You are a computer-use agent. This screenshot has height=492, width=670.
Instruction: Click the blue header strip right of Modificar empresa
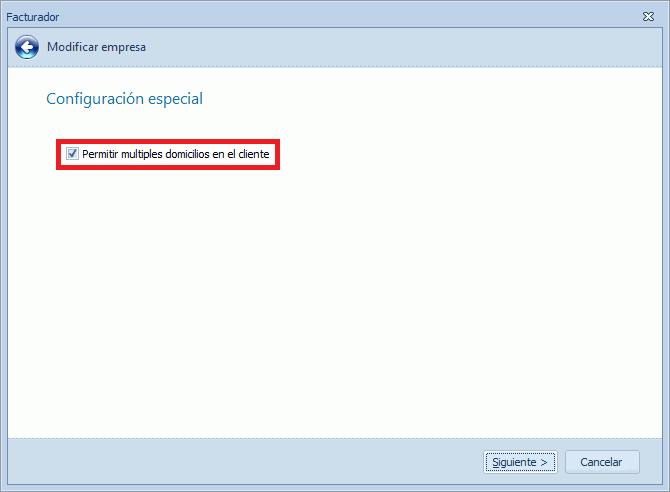(402, 47)
